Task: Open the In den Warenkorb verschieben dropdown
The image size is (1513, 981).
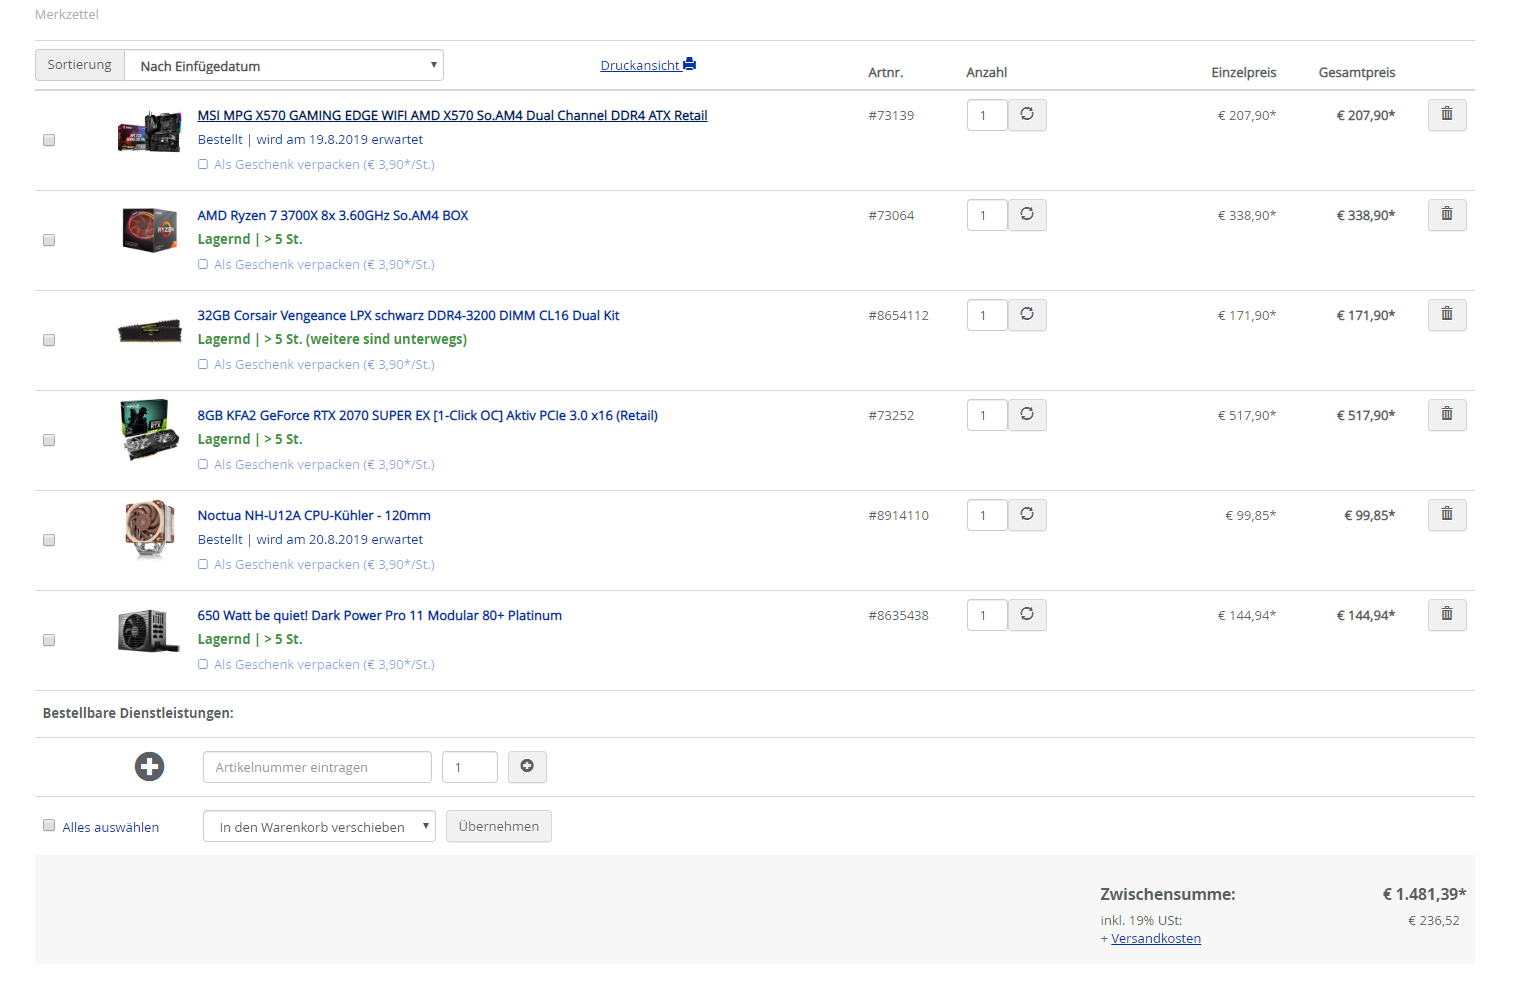Action: coord(319,827)
